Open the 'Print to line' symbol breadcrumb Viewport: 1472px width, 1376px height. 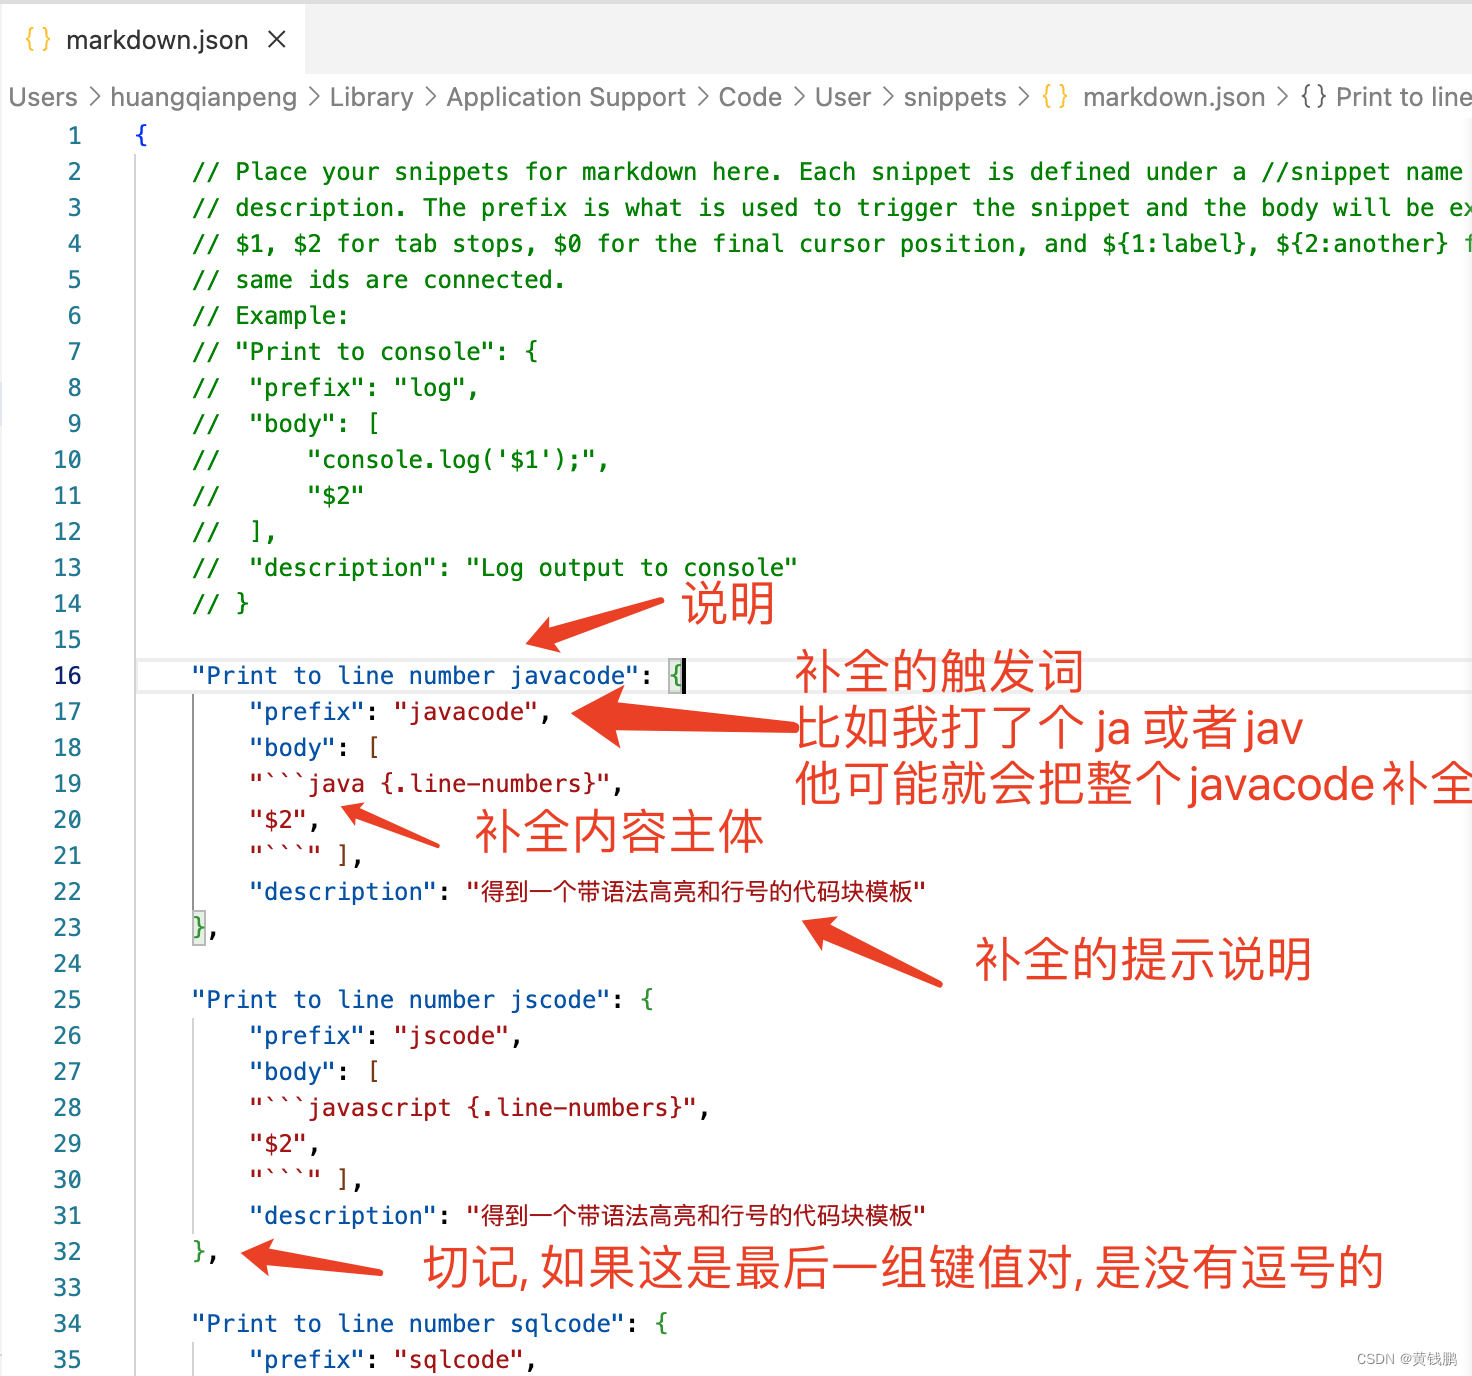point(1403,97)
